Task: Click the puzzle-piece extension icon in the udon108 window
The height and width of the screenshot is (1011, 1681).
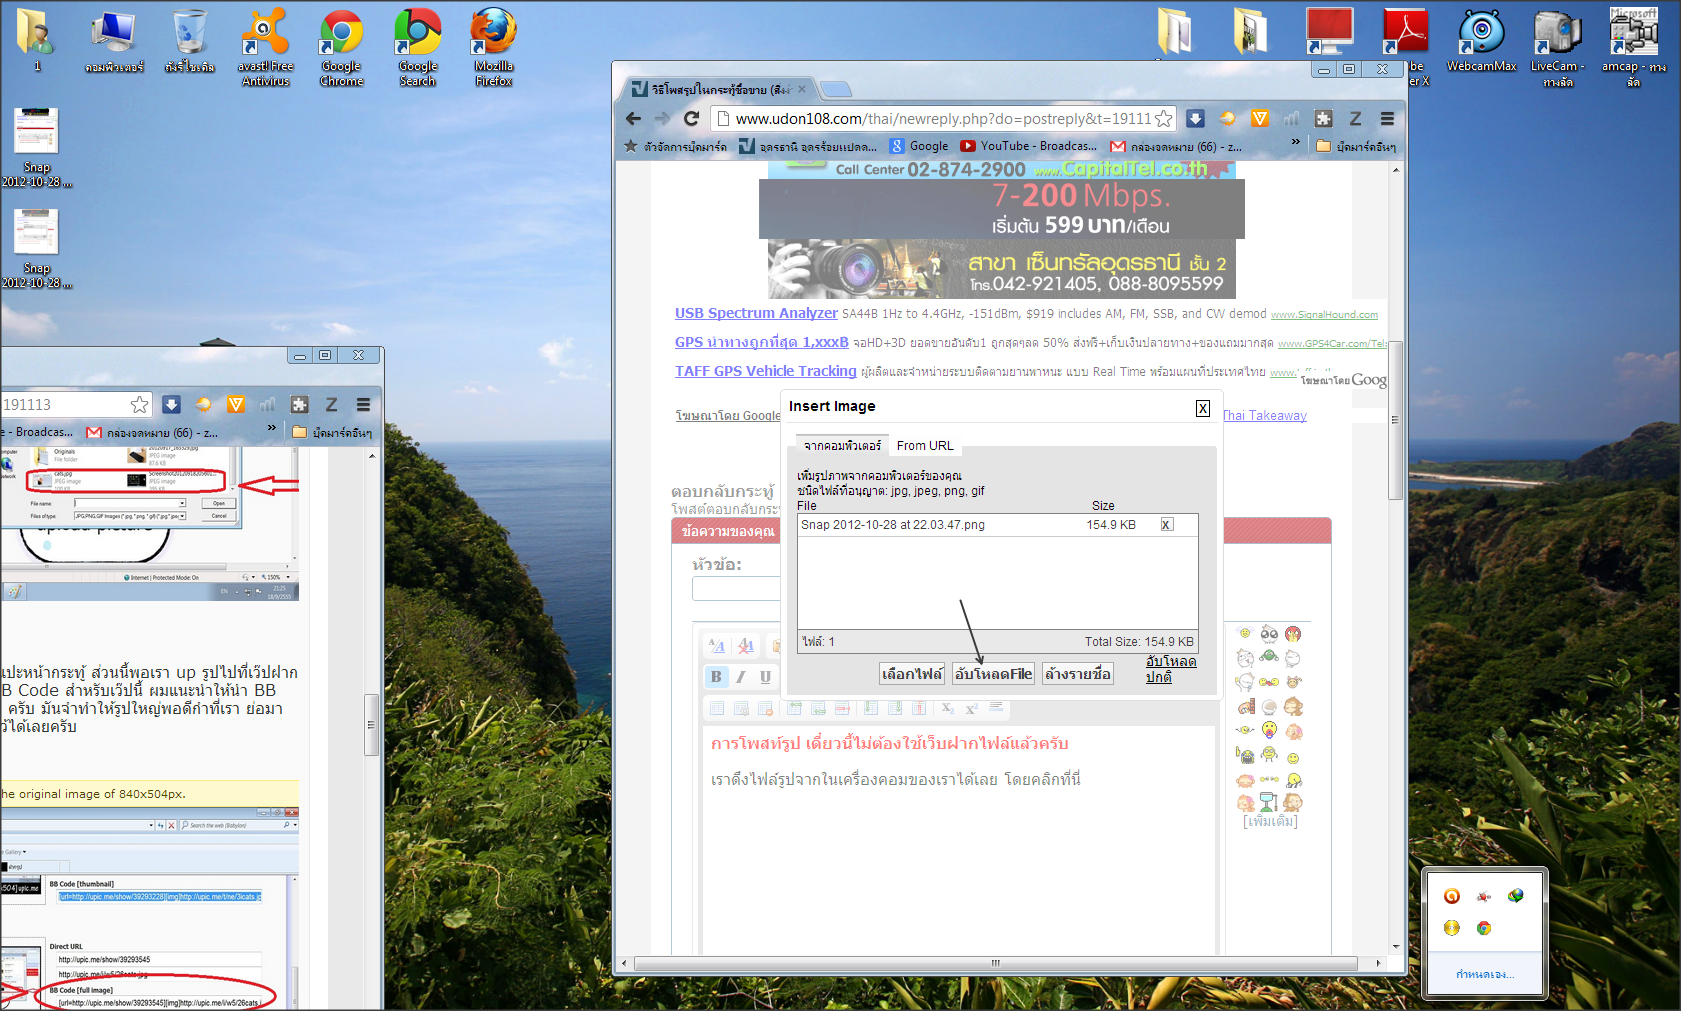Action: tap(1323, 119)
